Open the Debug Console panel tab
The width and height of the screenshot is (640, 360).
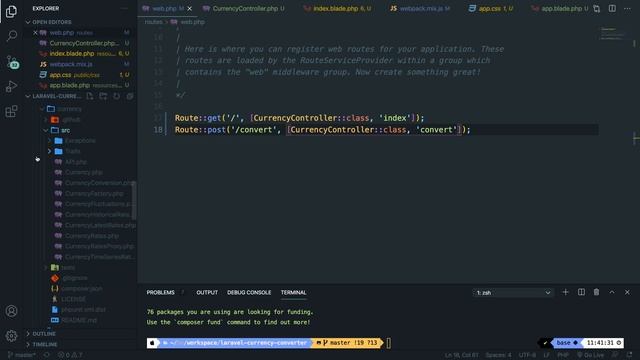[249, 293]
